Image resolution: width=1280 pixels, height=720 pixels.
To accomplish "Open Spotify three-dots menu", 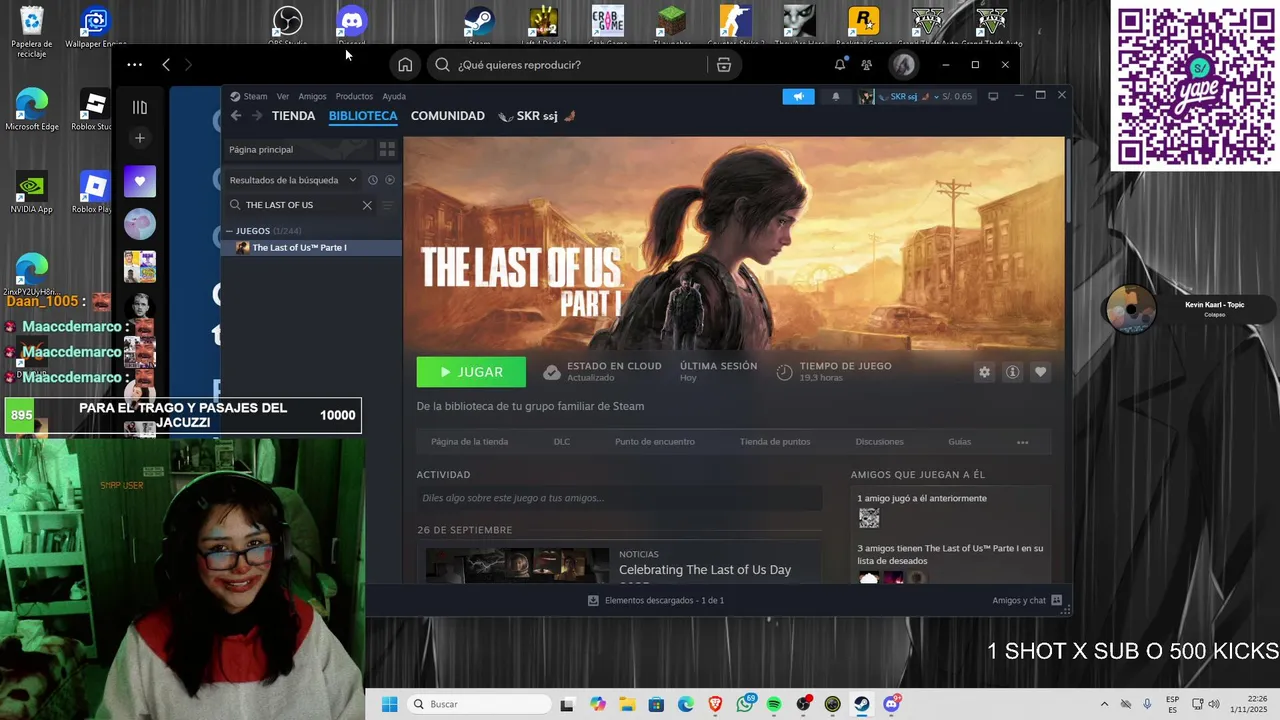I will (135, 65).
